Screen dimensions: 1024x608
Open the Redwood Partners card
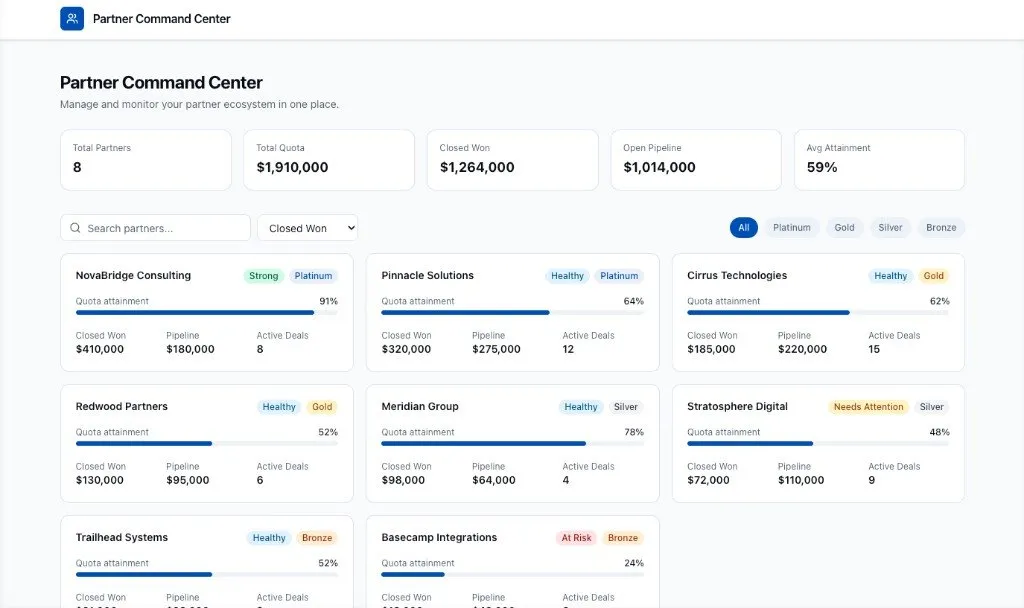coord(206,443)
